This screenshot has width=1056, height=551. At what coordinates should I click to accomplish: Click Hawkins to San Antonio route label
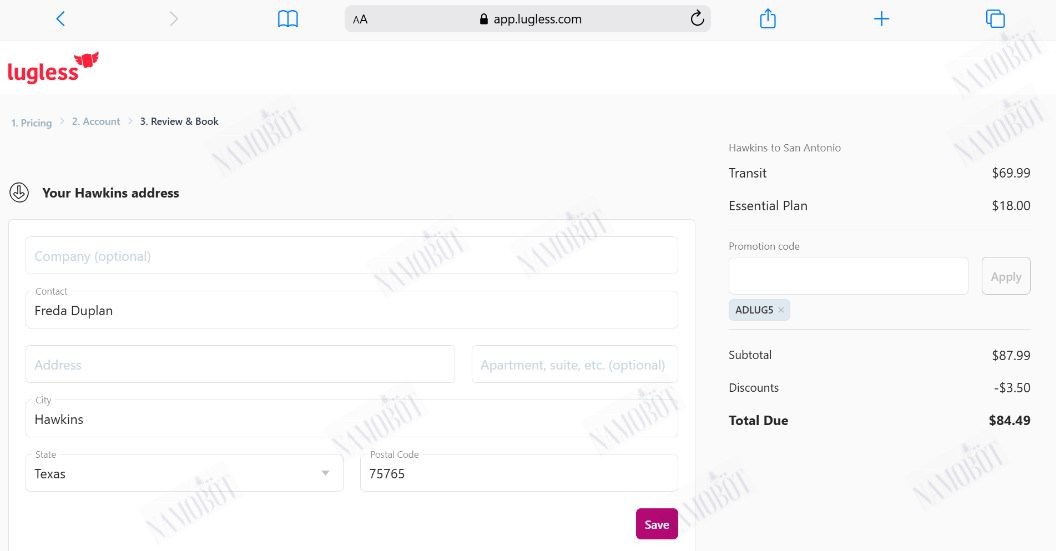tap(785, 148)
